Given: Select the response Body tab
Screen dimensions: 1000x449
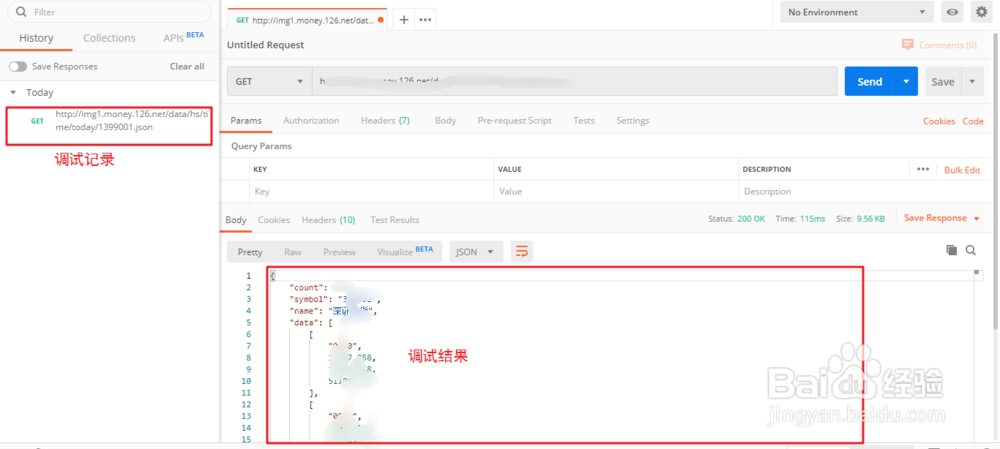Looking at the screenshot, I should 236,220.
